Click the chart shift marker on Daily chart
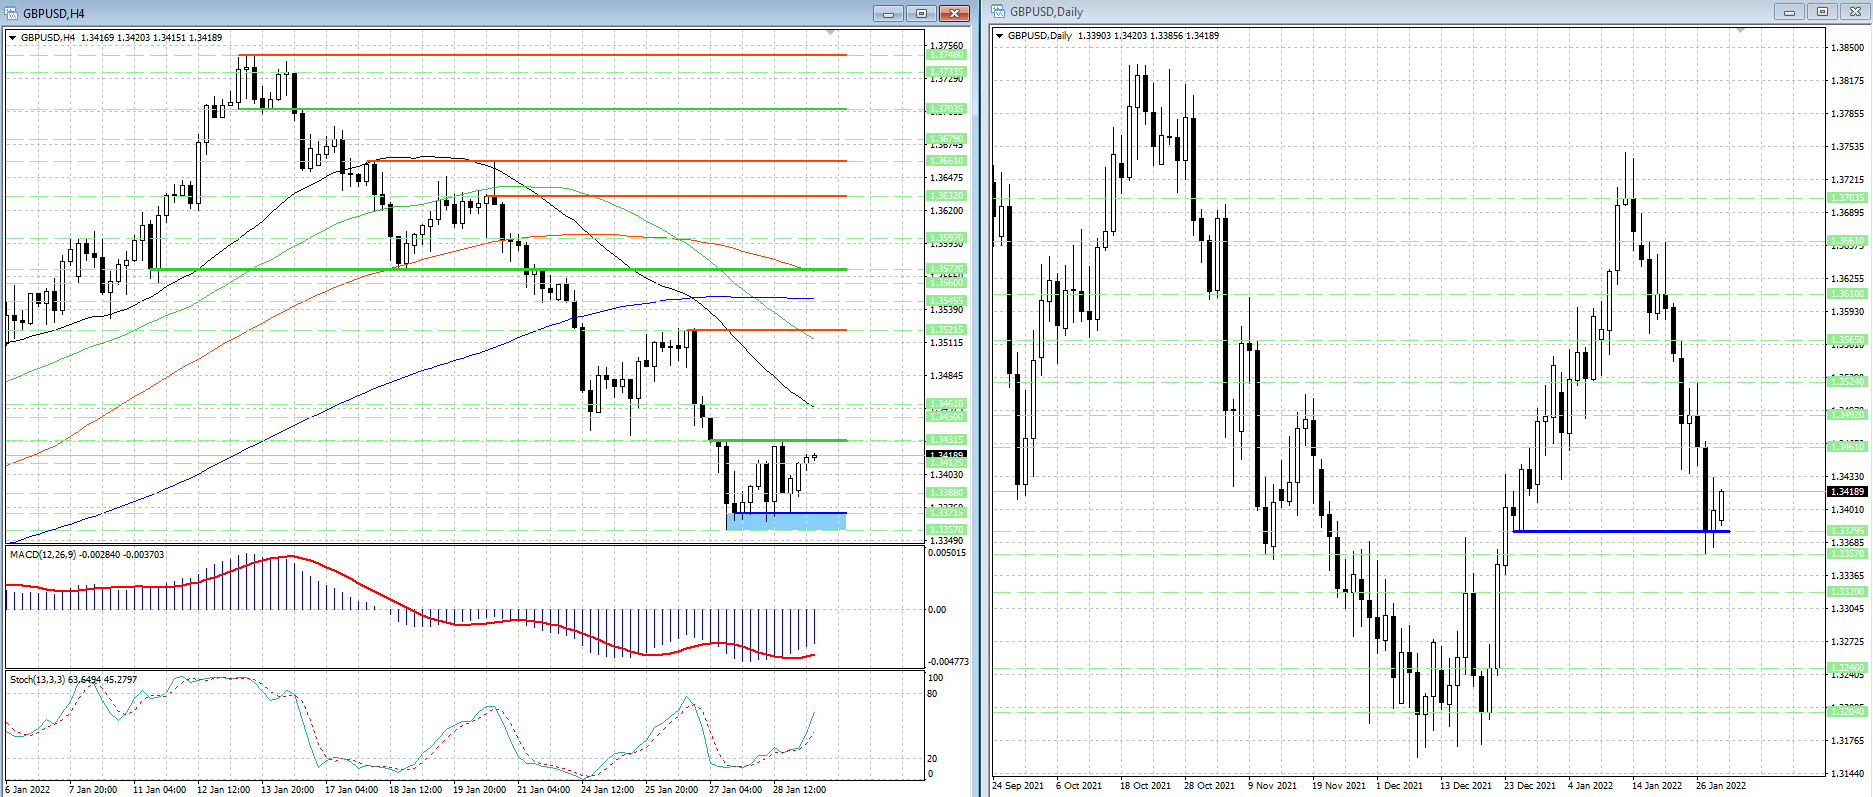Viewport: 1873px width, 797px height. [1740, 31]
